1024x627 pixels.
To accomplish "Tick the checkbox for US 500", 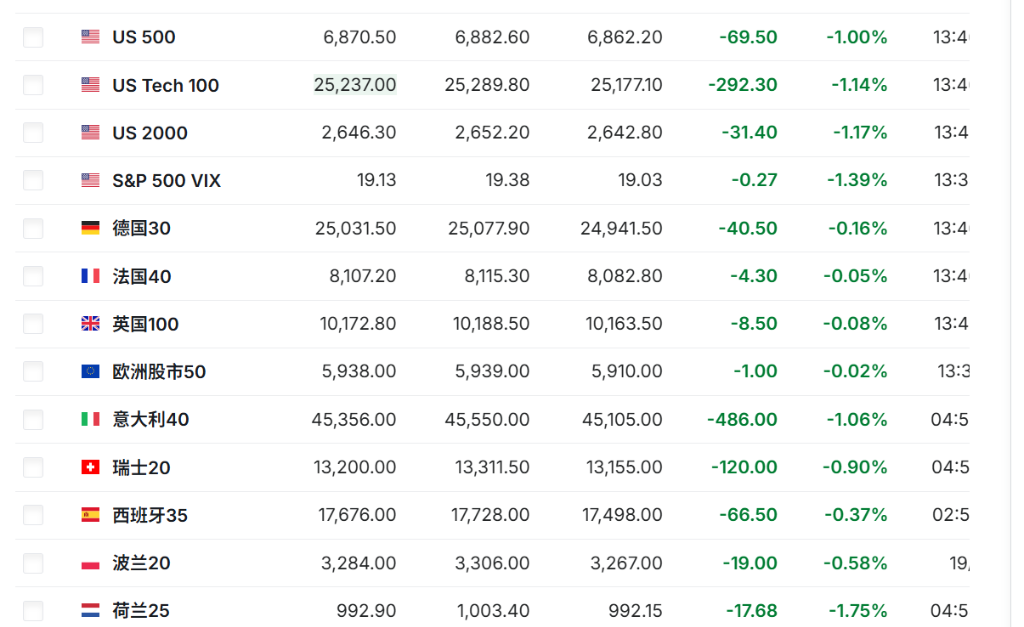I will coord(33,37).
